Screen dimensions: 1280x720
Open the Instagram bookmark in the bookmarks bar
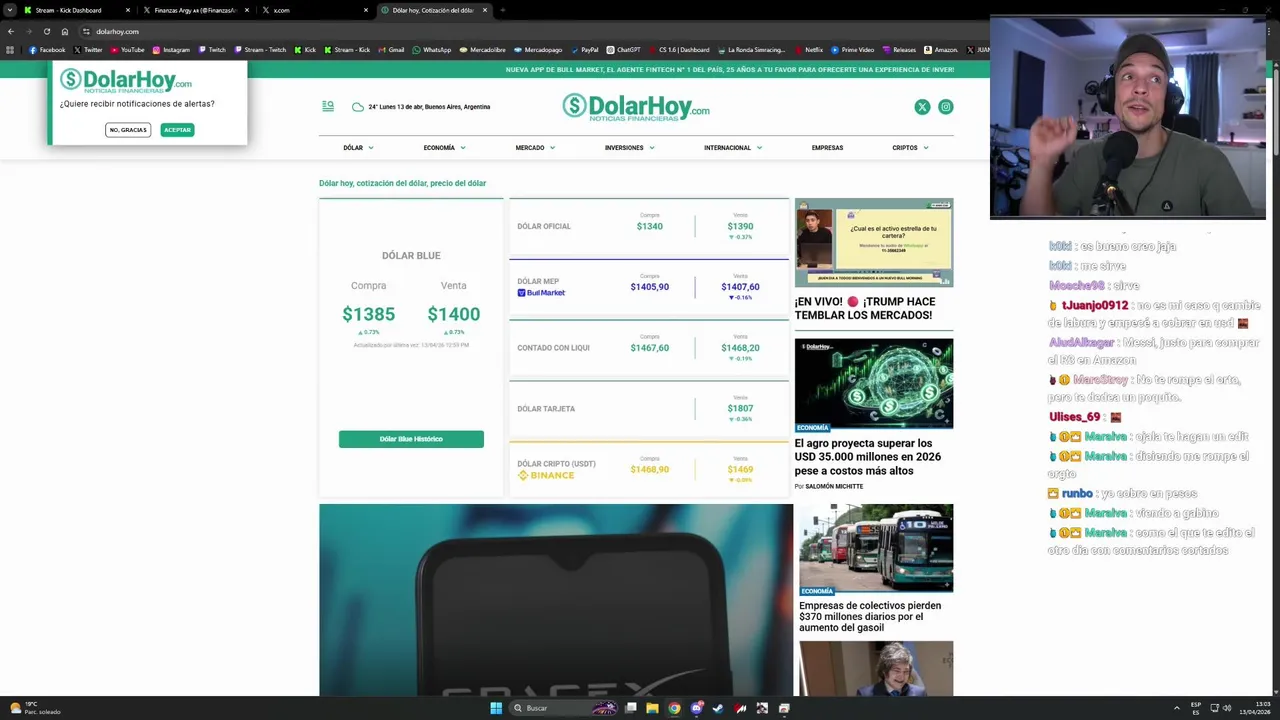[171, 50]
